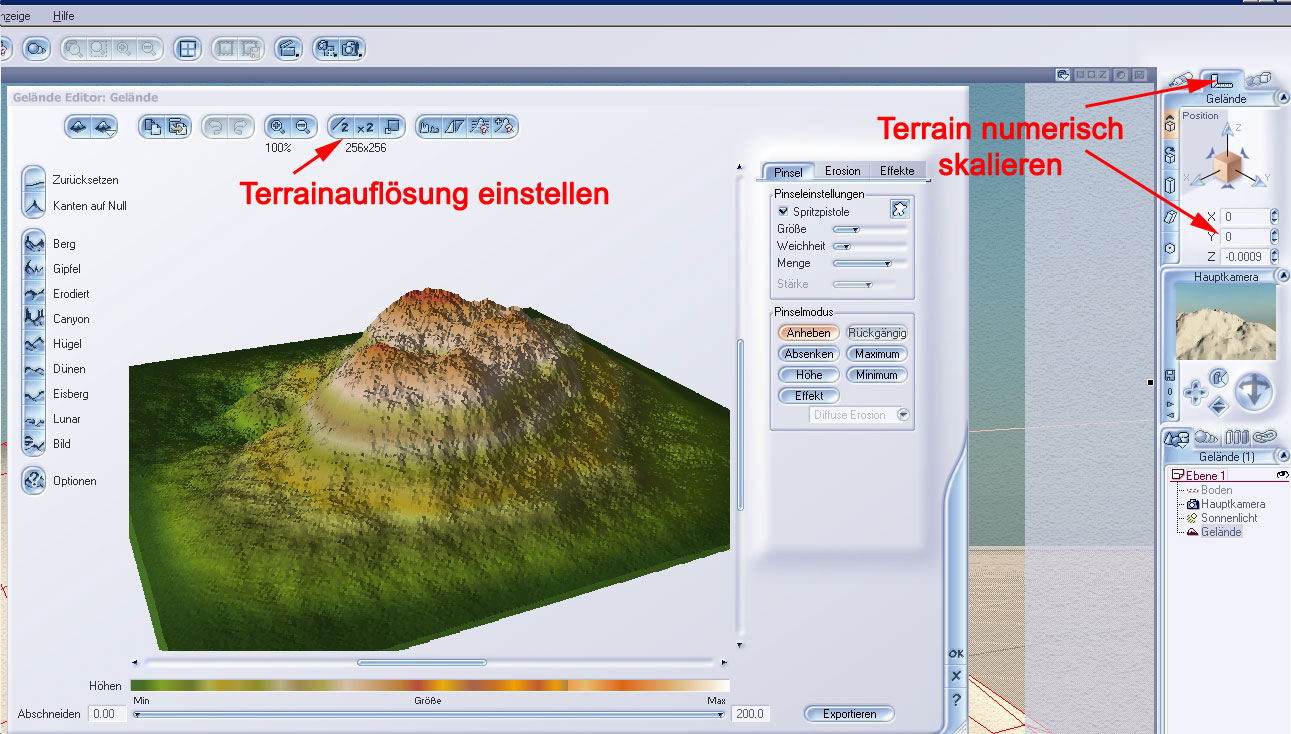The image size is (1291, 734).
Task: Toggle the Spritzpistole checkbox
Action: point(783,212)
